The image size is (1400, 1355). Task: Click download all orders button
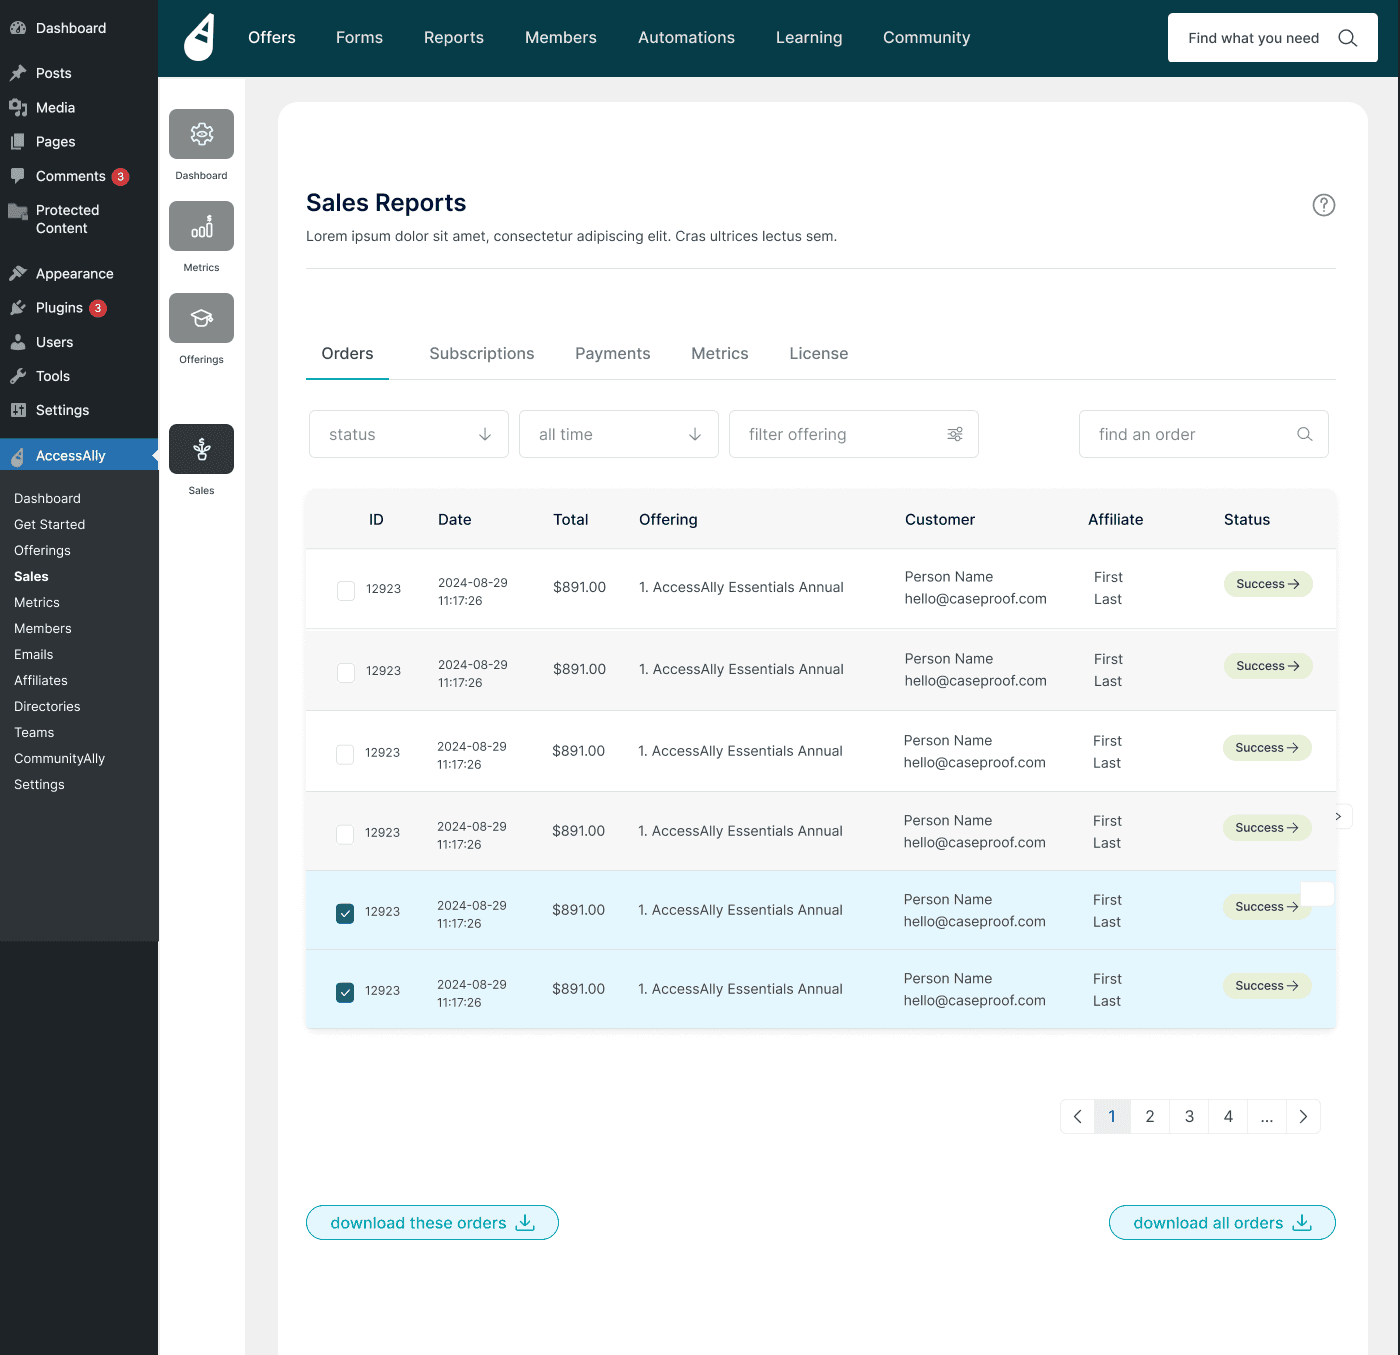[1221, 1223]
